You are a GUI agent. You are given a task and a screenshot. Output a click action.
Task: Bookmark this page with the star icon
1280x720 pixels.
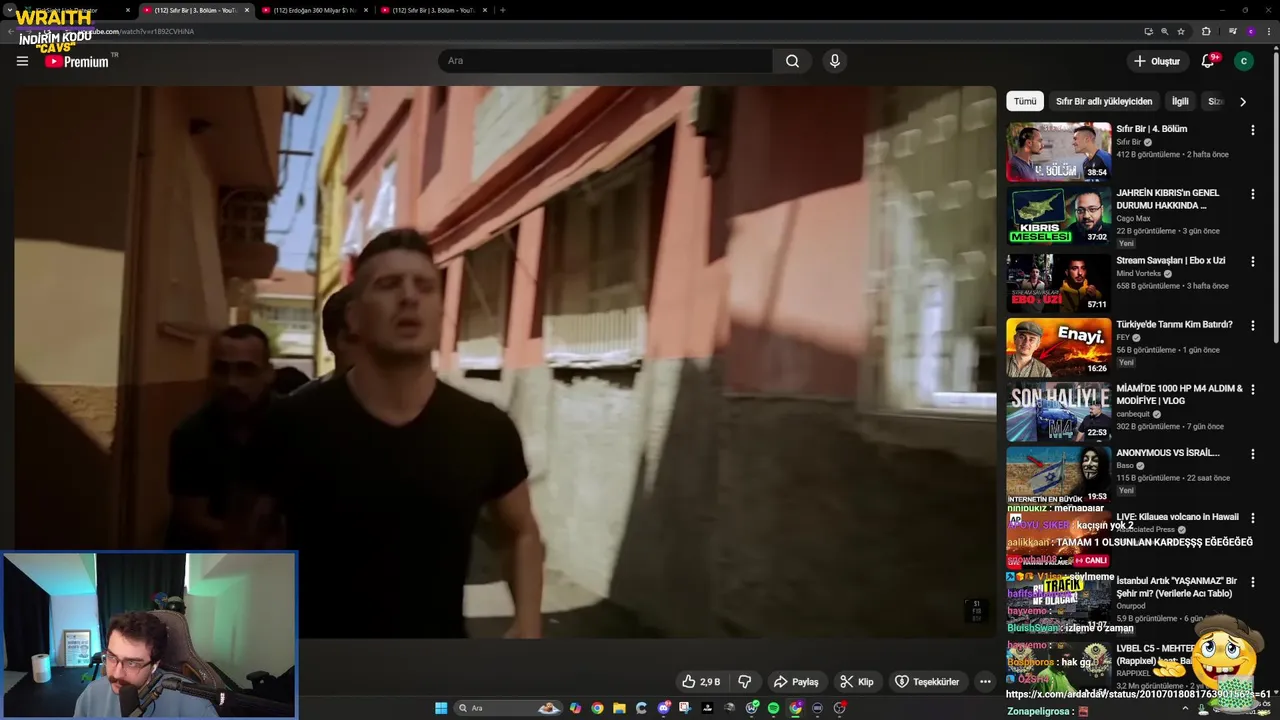pos(1181,31)
